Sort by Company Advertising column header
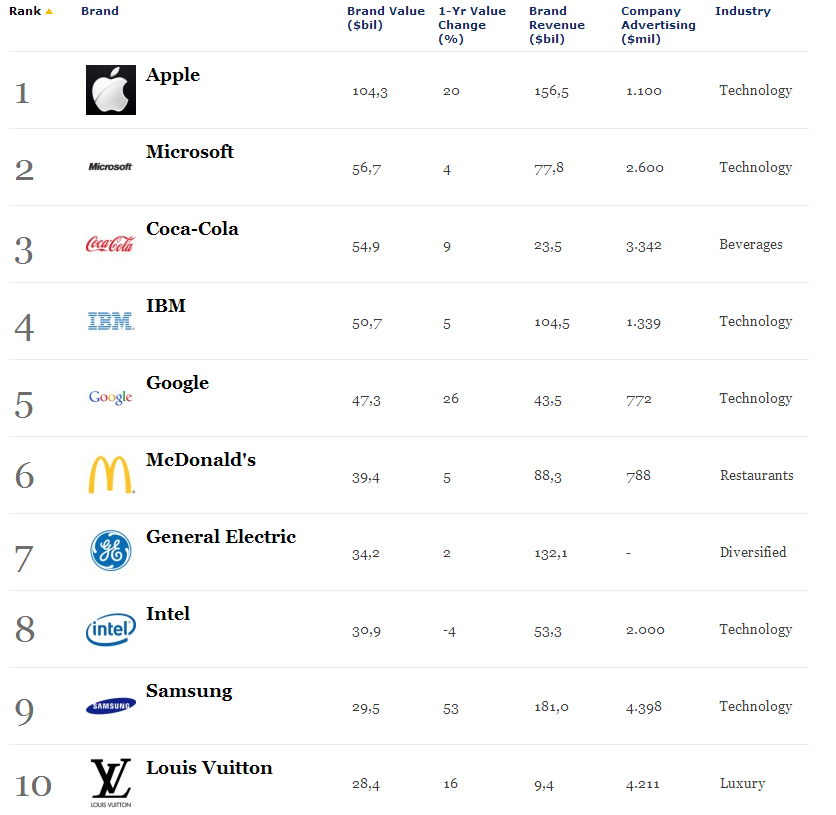836x815 pixels. pyautogui.click(x=658, y=25)
